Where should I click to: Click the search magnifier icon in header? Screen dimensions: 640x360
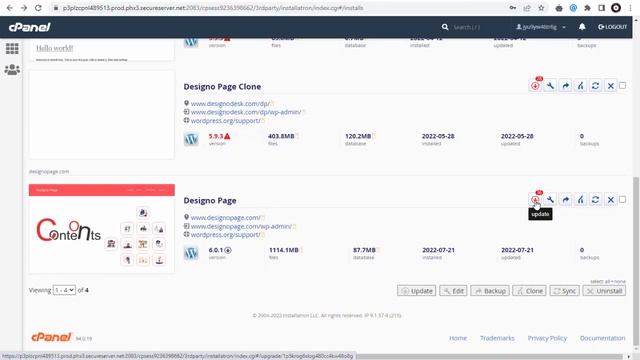click(445, 27)
